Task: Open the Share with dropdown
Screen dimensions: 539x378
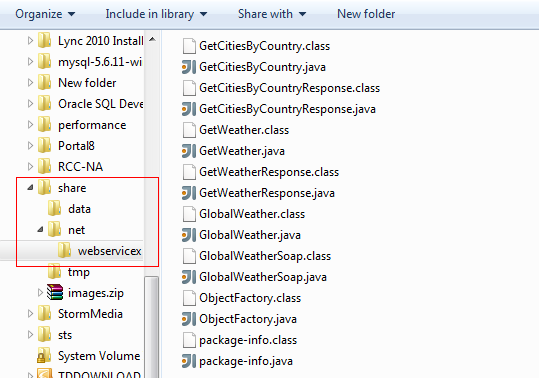Action: 272,14
